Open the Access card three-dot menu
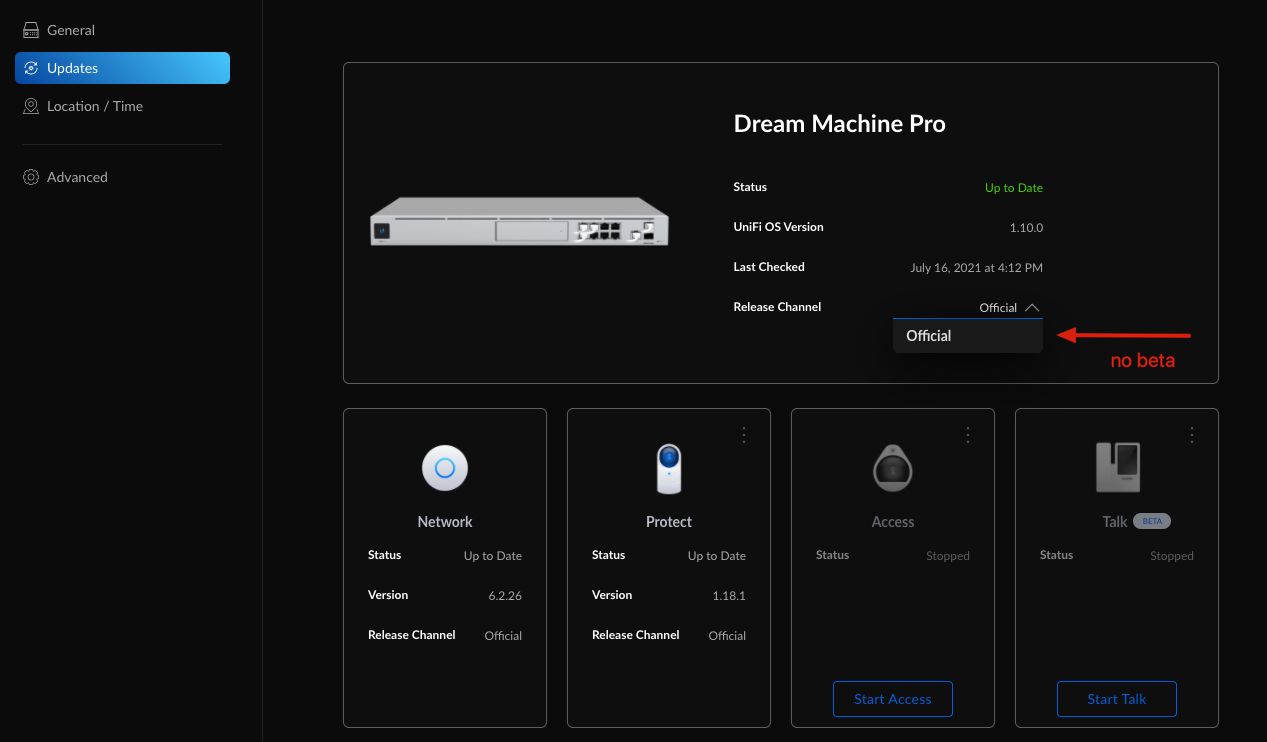Screen dimensions: 1267x742 pos(968,435)
